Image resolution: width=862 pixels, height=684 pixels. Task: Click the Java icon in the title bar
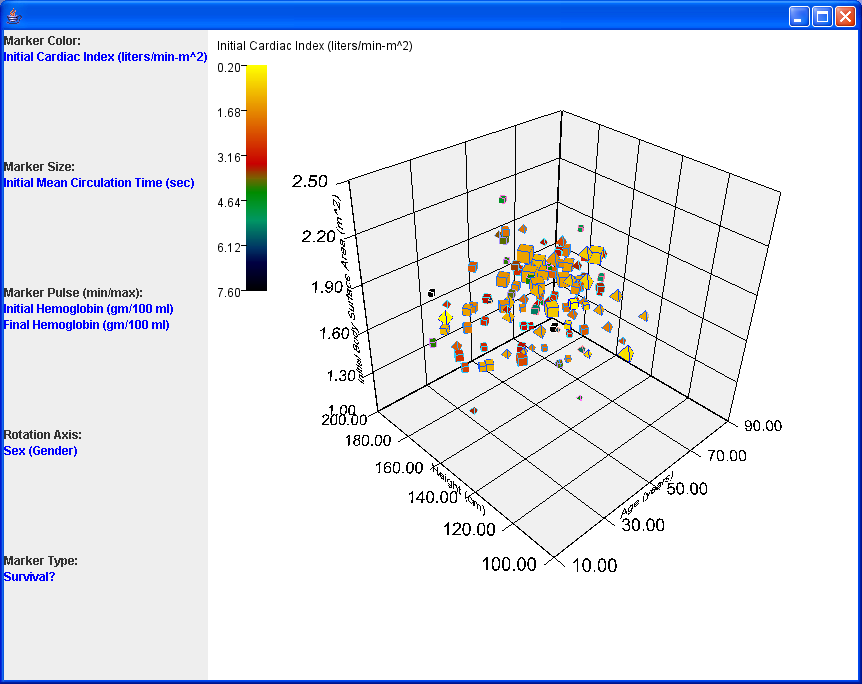coord(13,16)
